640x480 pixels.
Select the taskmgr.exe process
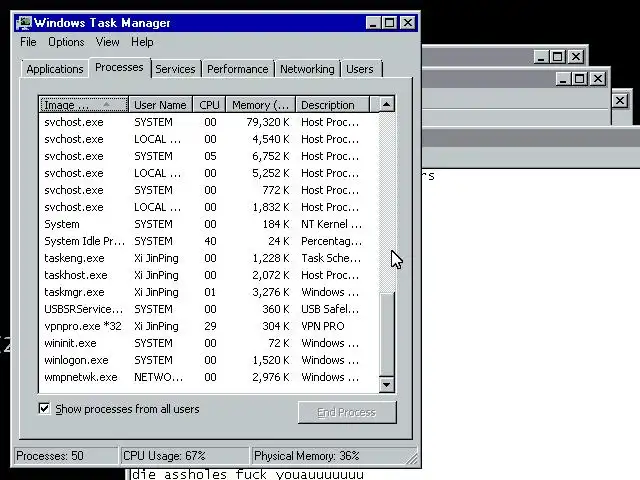209,292
